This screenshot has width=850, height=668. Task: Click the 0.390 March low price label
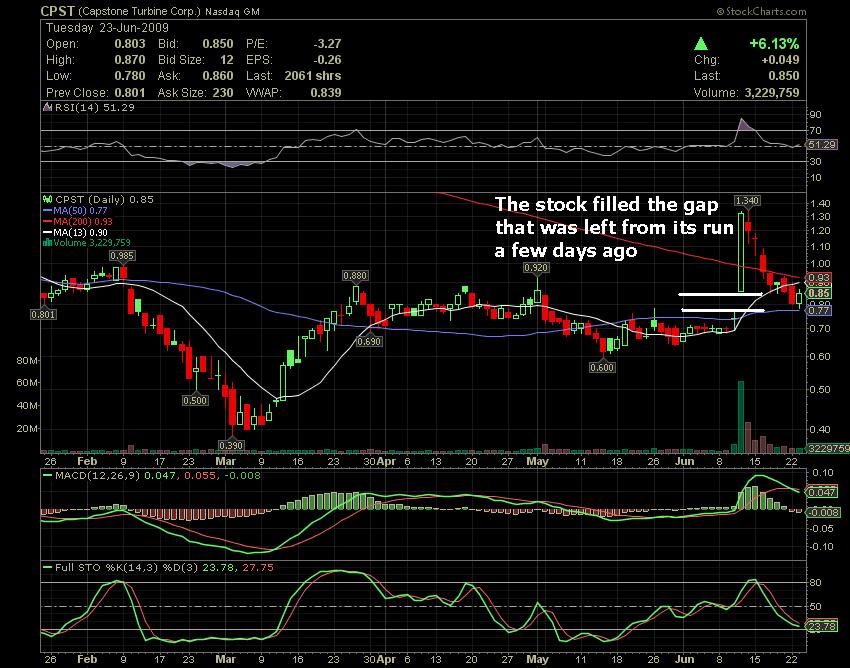(x=231, y=445)
